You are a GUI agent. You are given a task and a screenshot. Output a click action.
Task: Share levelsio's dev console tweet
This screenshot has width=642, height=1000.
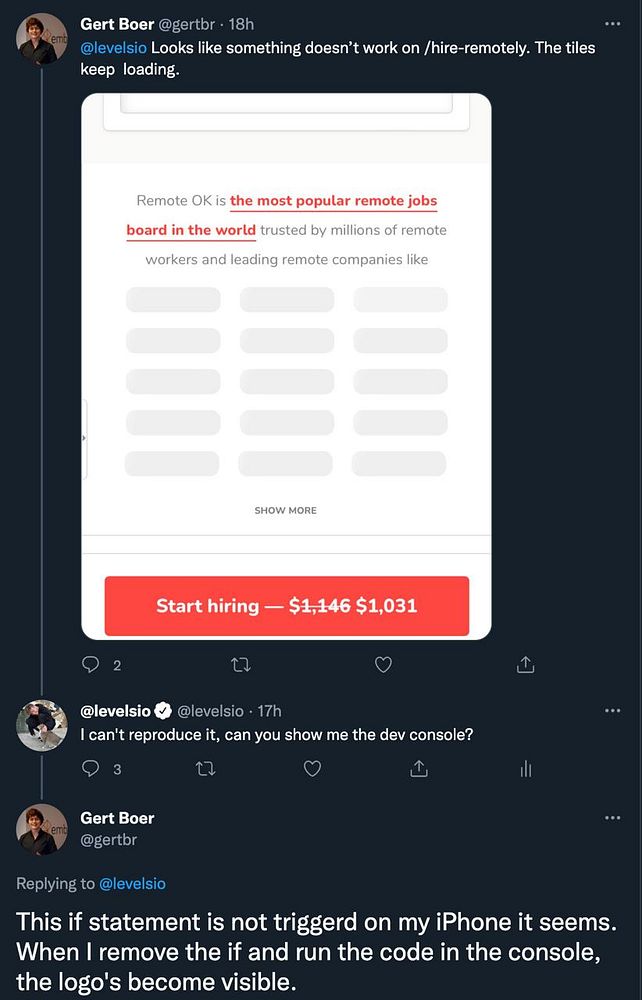418,768
